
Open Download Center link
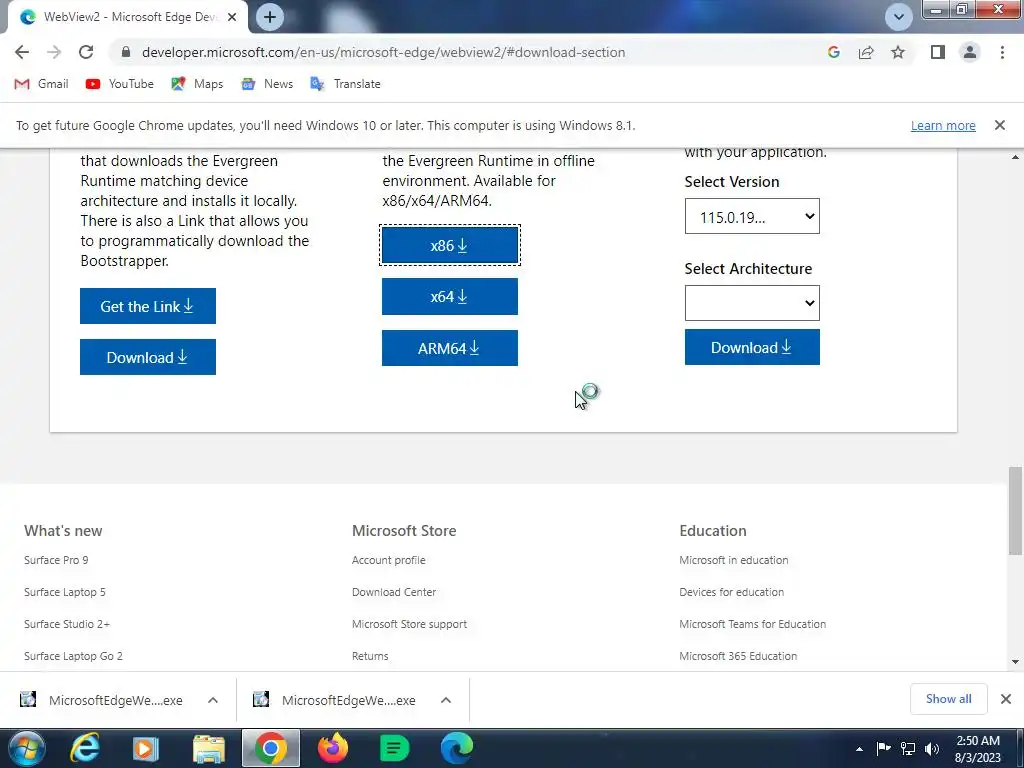pos(394,592)
